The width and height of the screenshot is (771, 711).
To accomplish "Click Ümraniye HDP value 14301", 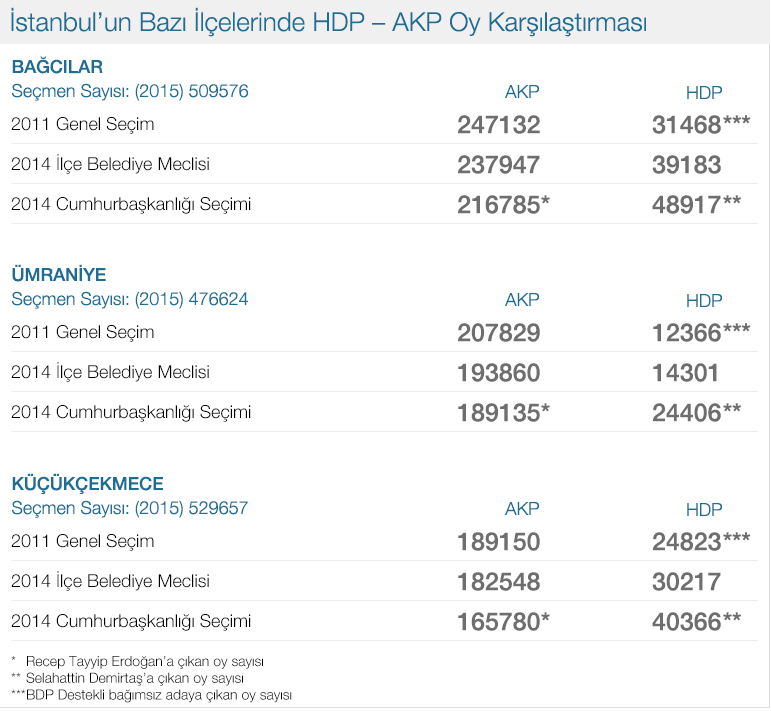I will [685, 373].
